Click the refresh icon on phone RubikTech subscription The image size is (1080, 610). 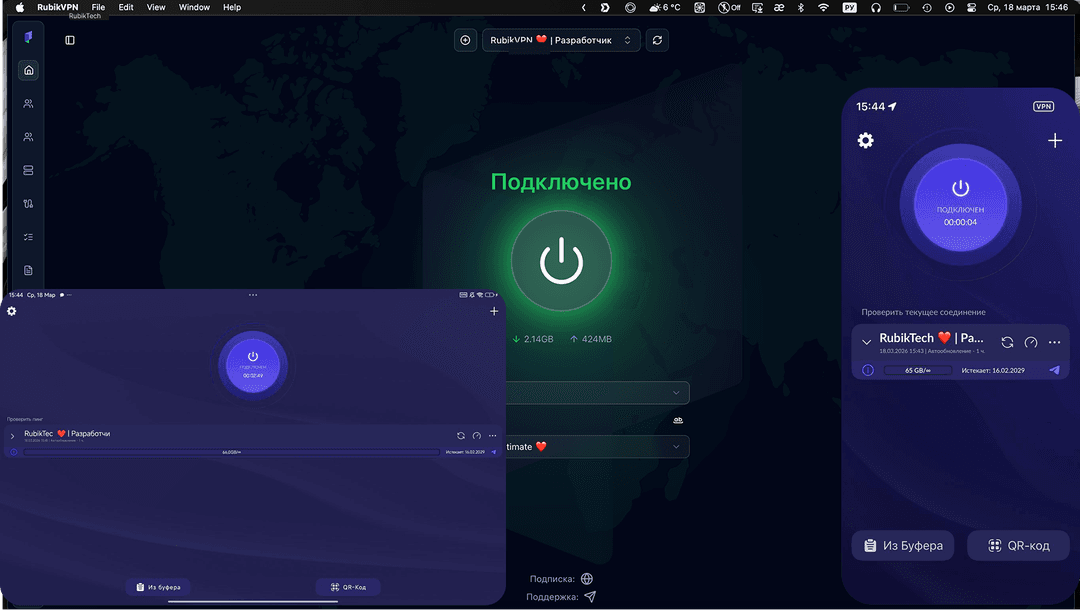(1007, 342)
